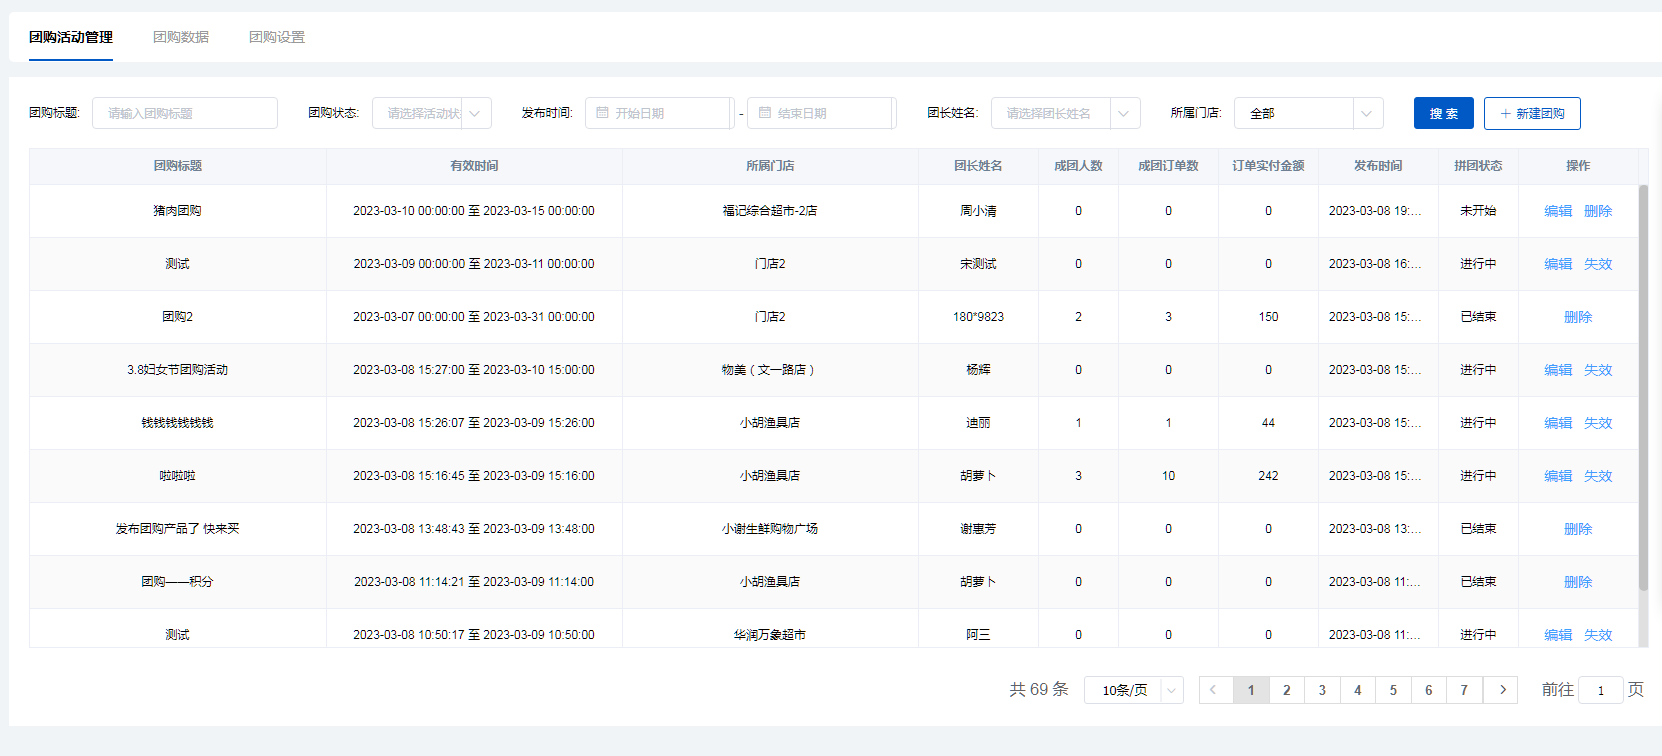Open the 结束日期 date field
The width and height of the screenshot is (1662, 756).
click(822, 113)
